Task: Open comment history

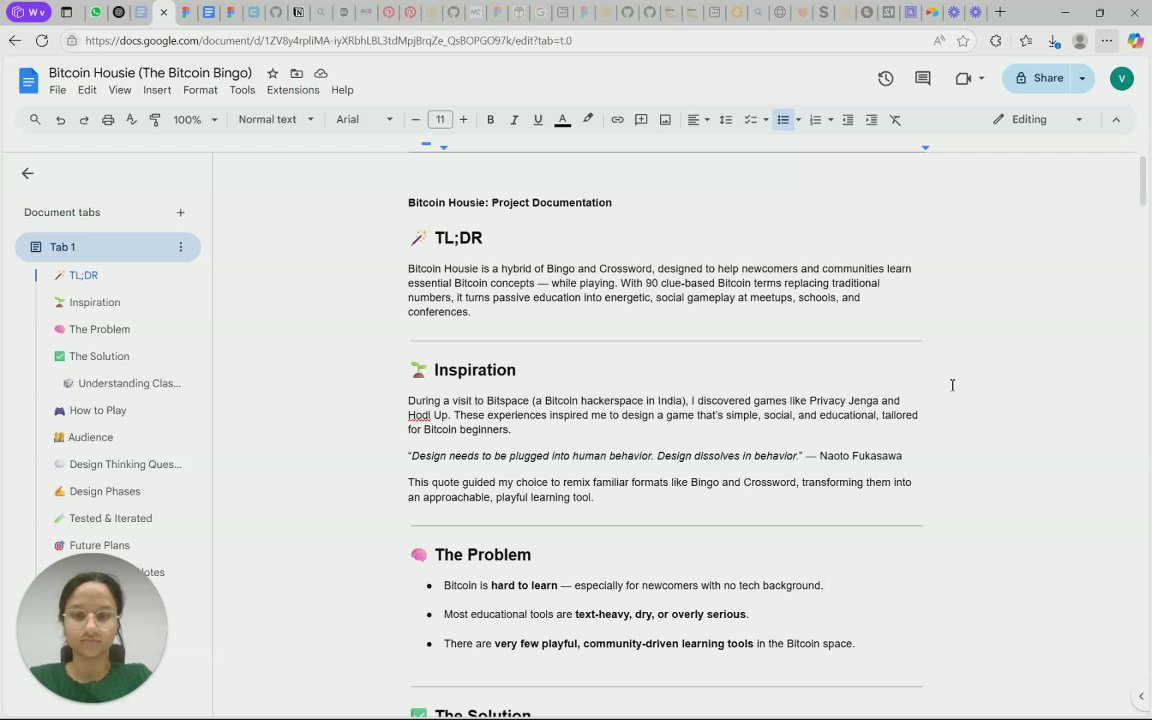Action: pyautogui.click(x=923, y=79)
